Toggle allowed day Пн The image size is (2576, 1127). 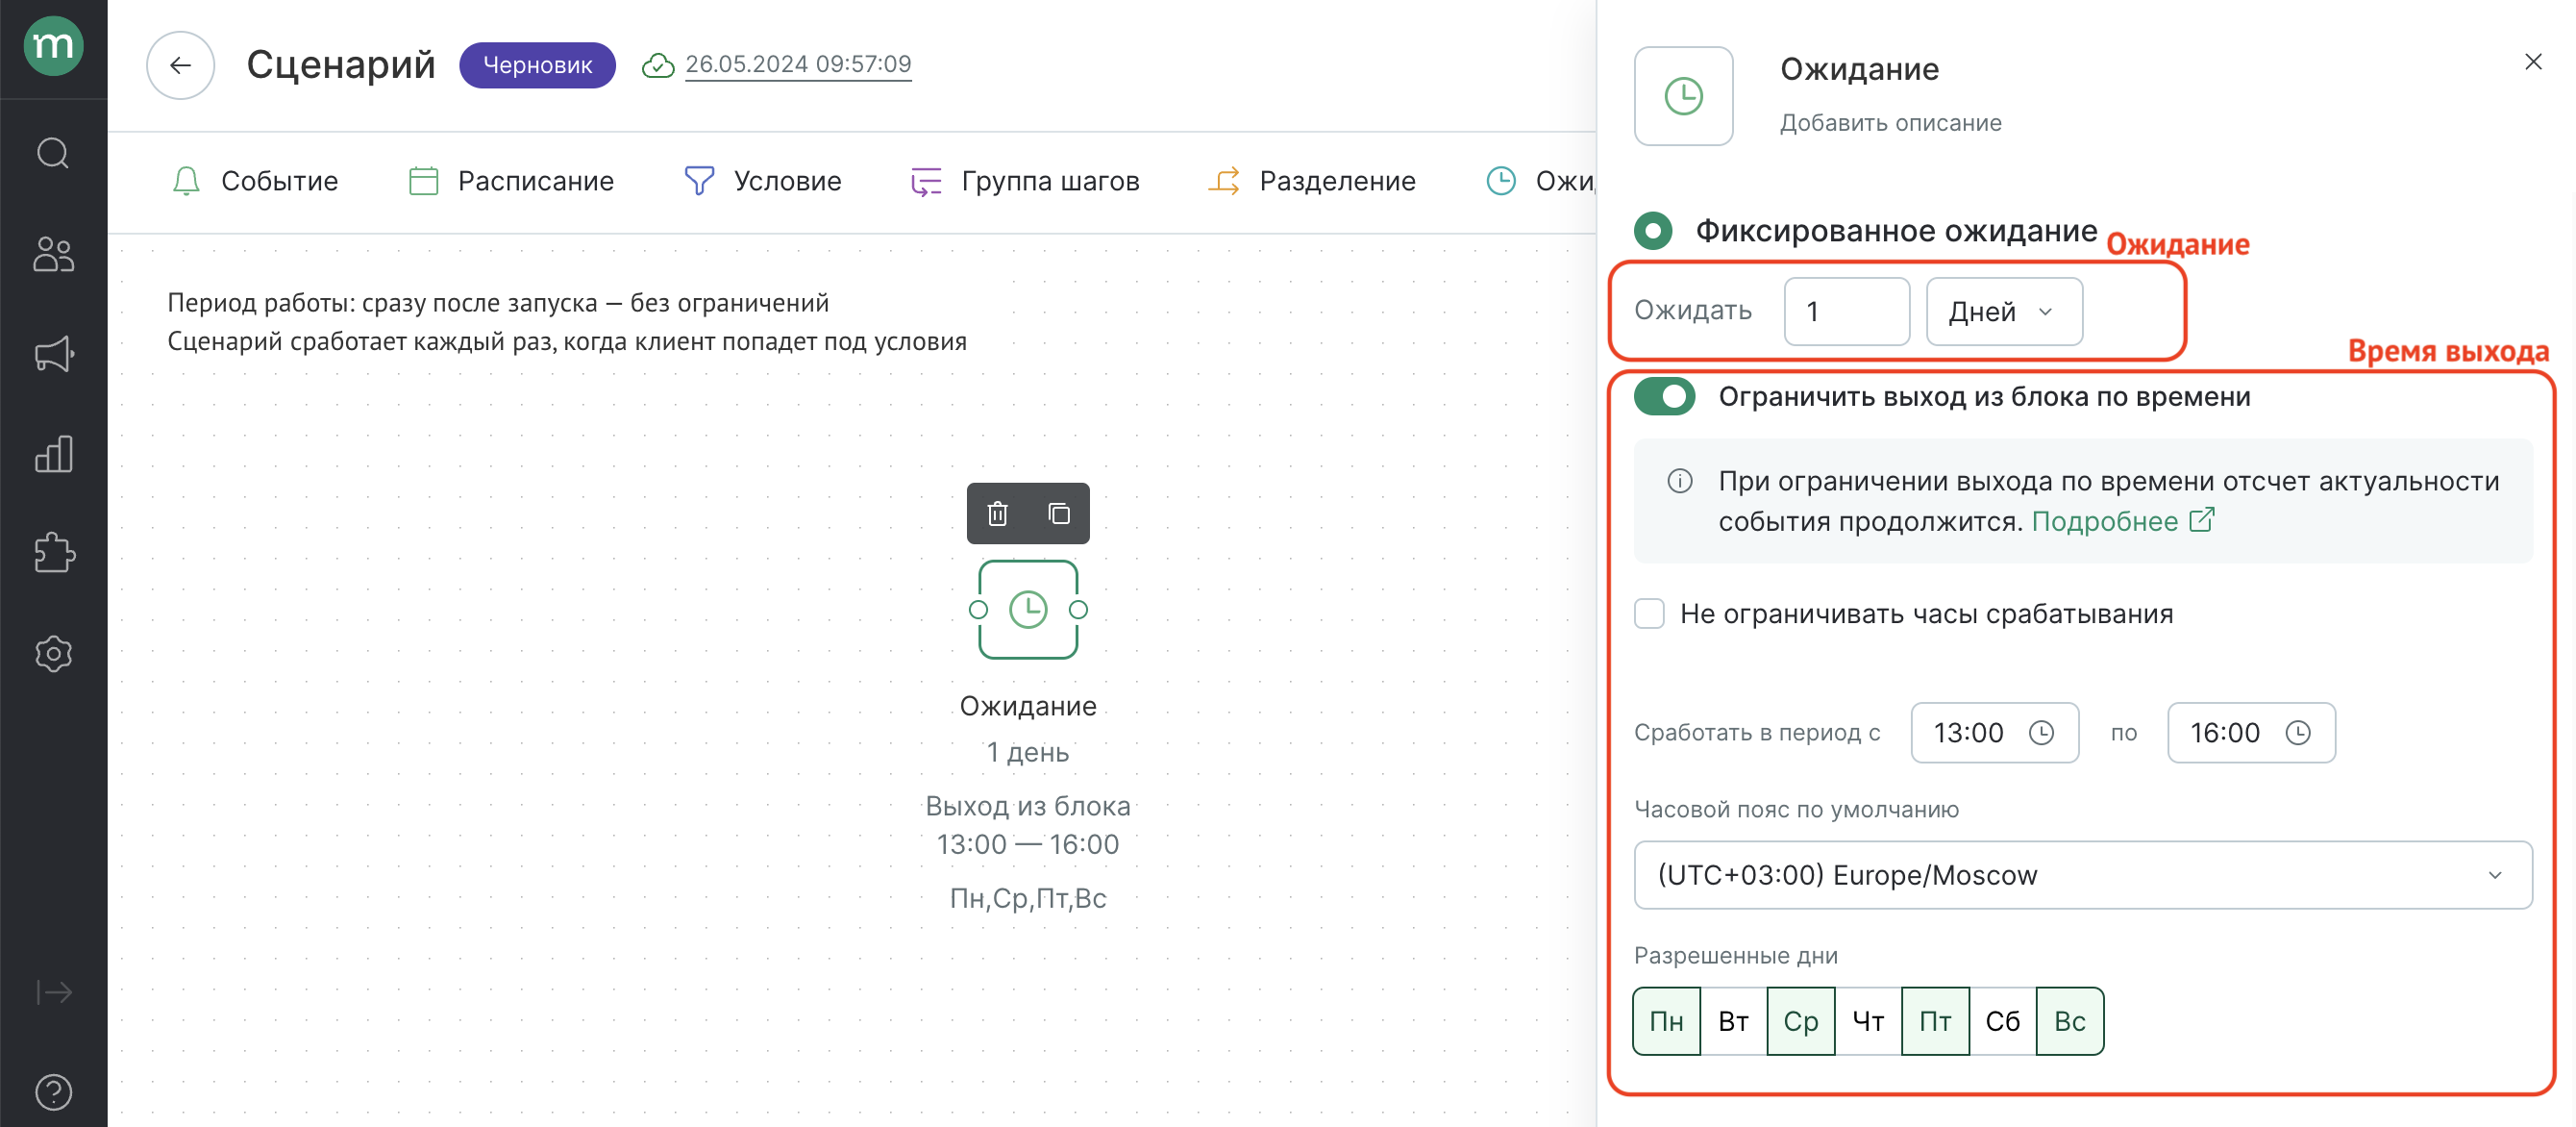(1666, 1021)
